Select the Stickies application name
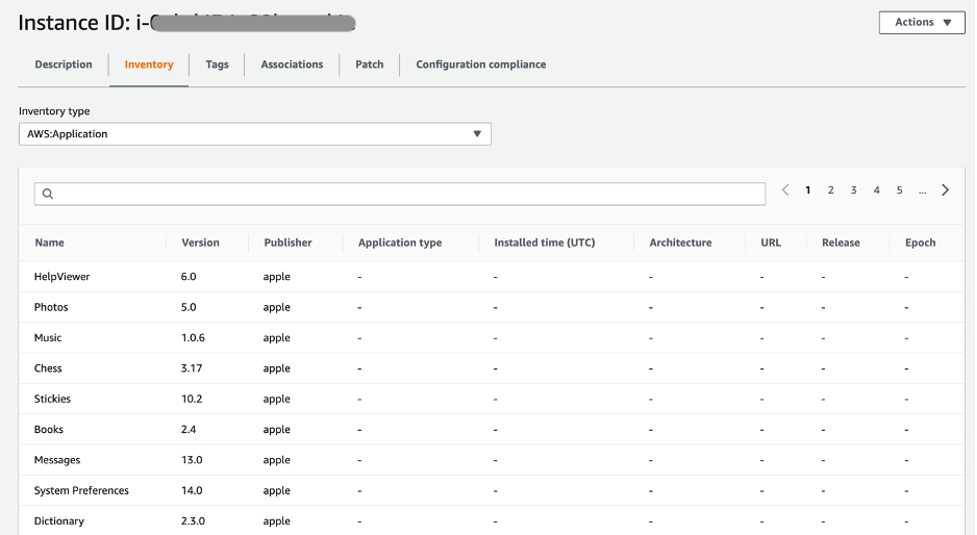 [52, 399]
